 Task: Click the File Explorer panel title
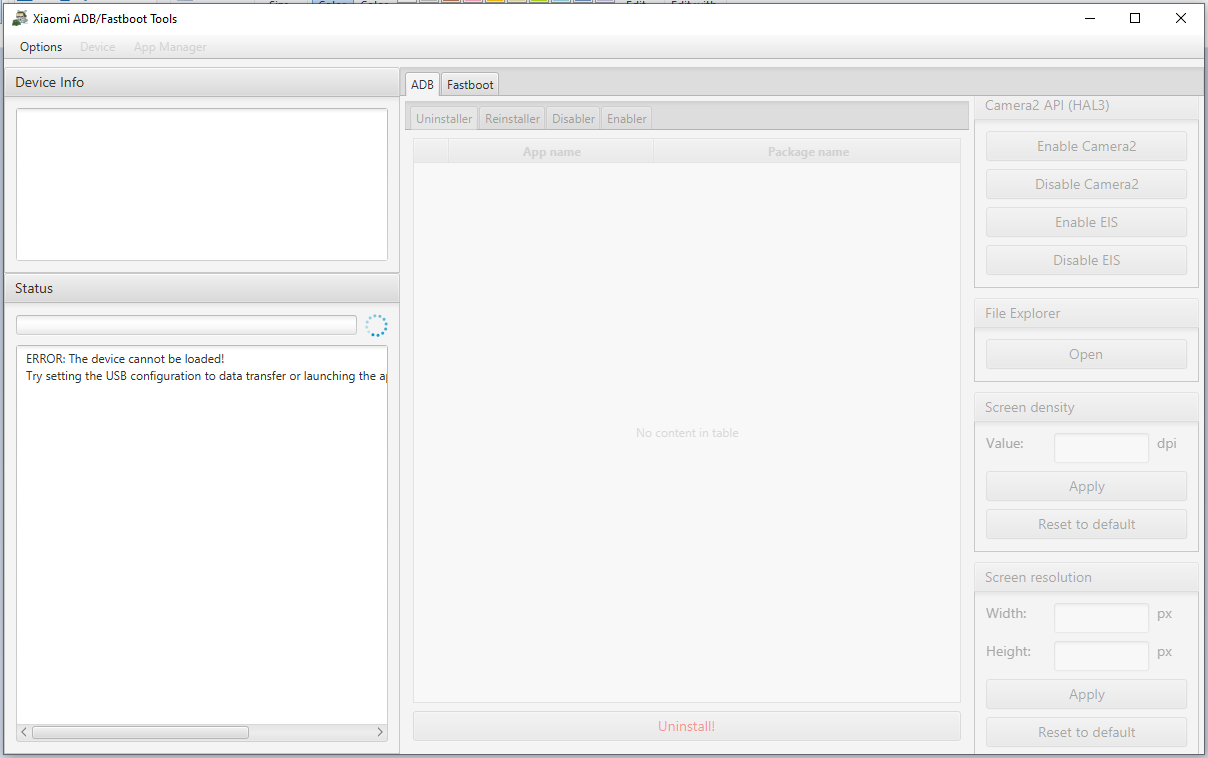pos(1022,313)
